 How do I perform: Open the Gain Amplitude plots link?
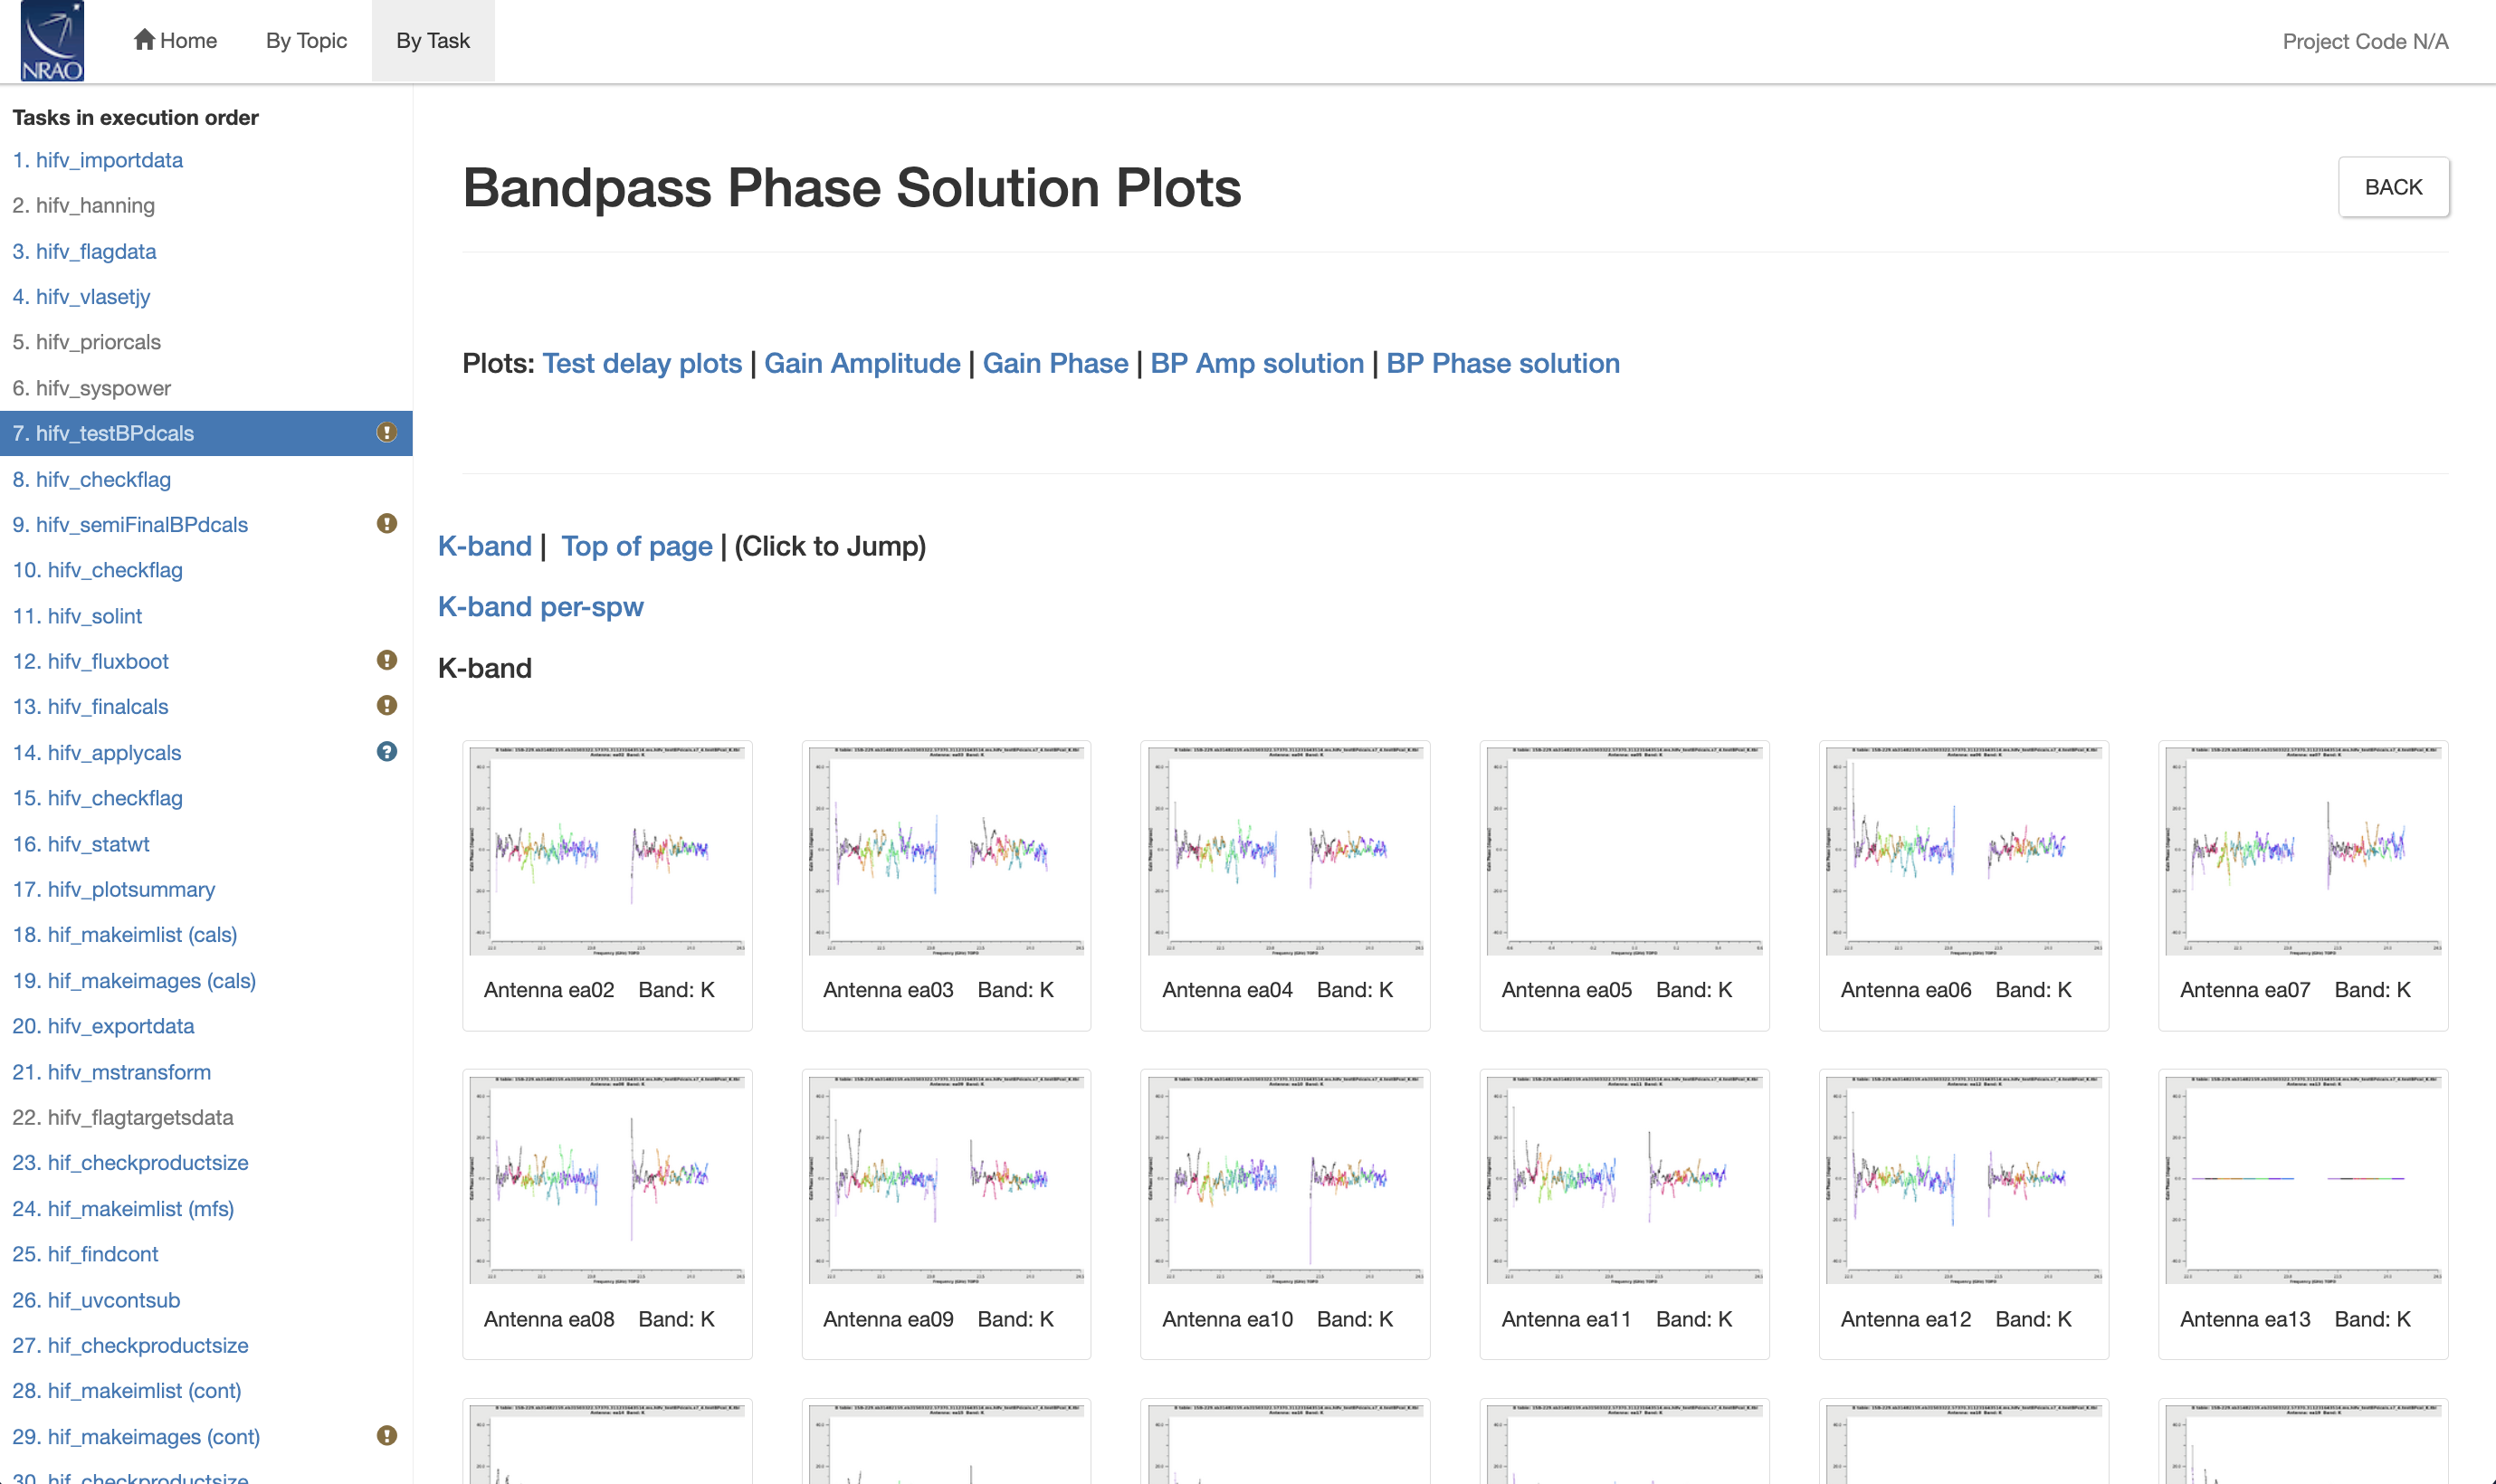click(x=862, y=364)
